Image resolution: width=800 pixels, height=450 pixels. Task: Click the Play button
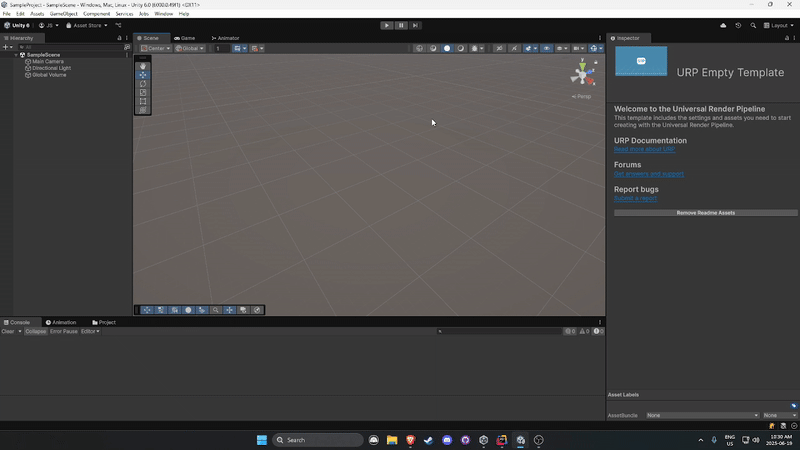(x=387, y=26)
